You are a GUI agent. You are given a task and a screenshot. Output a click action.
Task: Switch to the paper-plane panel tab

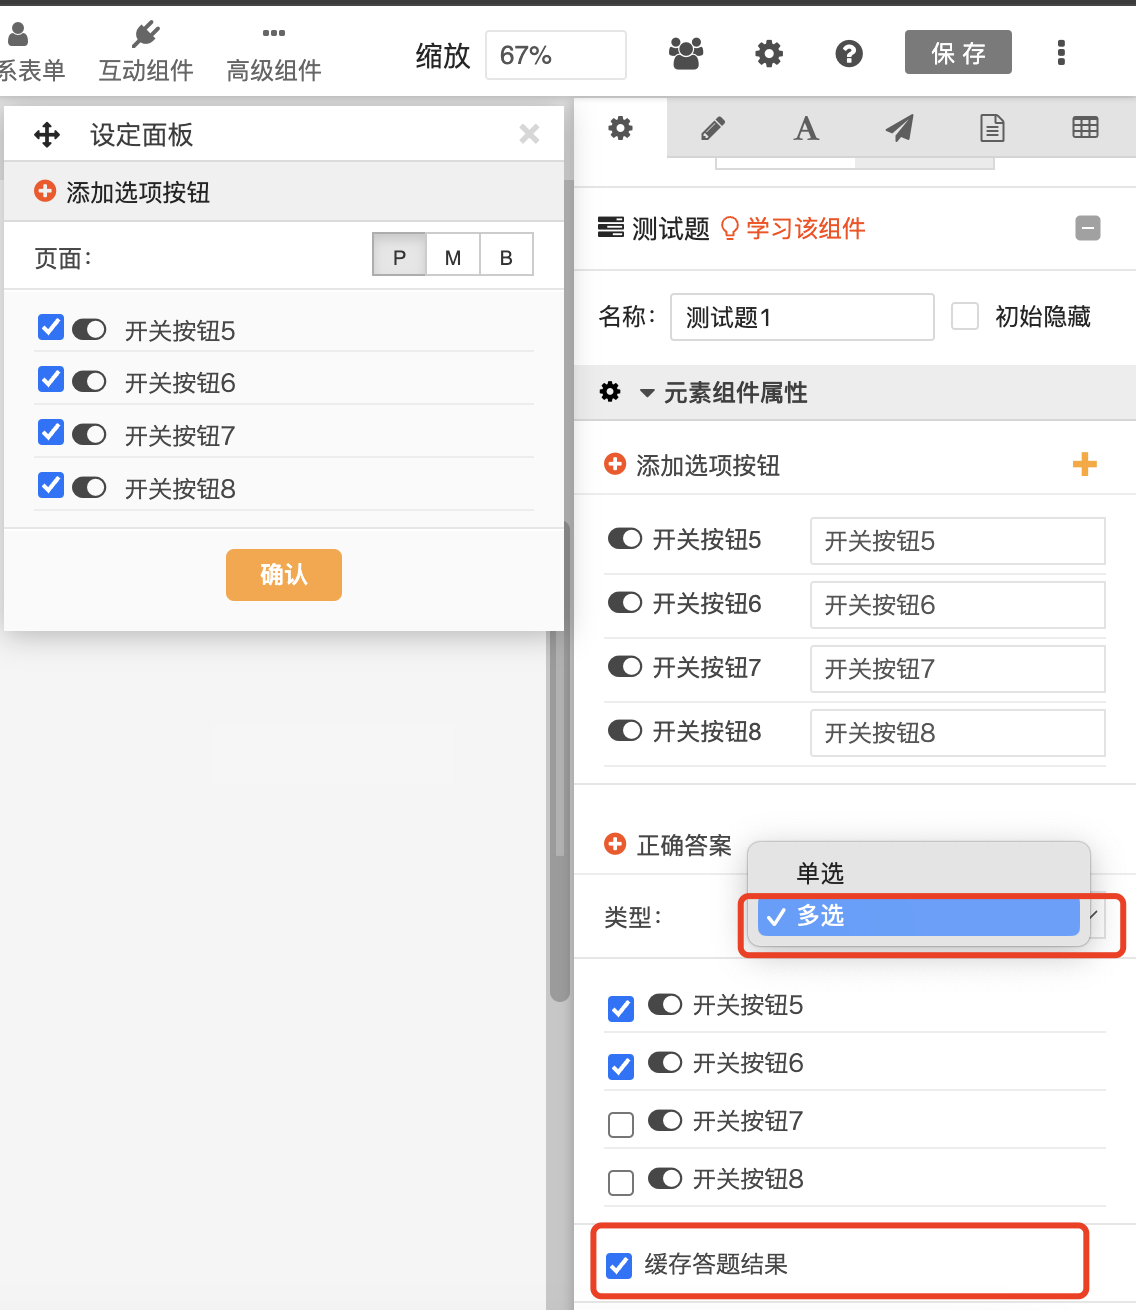click(x=899, y=128)
